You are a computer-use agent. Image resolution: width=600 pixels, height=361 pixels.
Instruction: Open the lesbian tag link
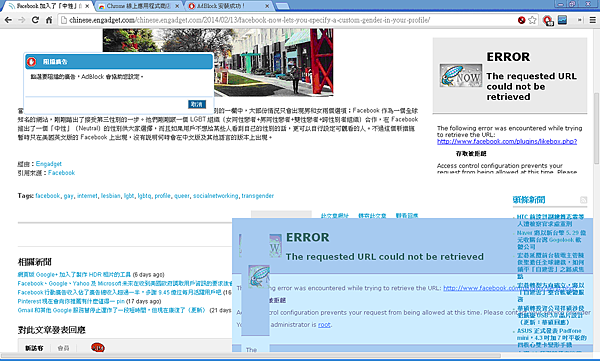[110, 196]
